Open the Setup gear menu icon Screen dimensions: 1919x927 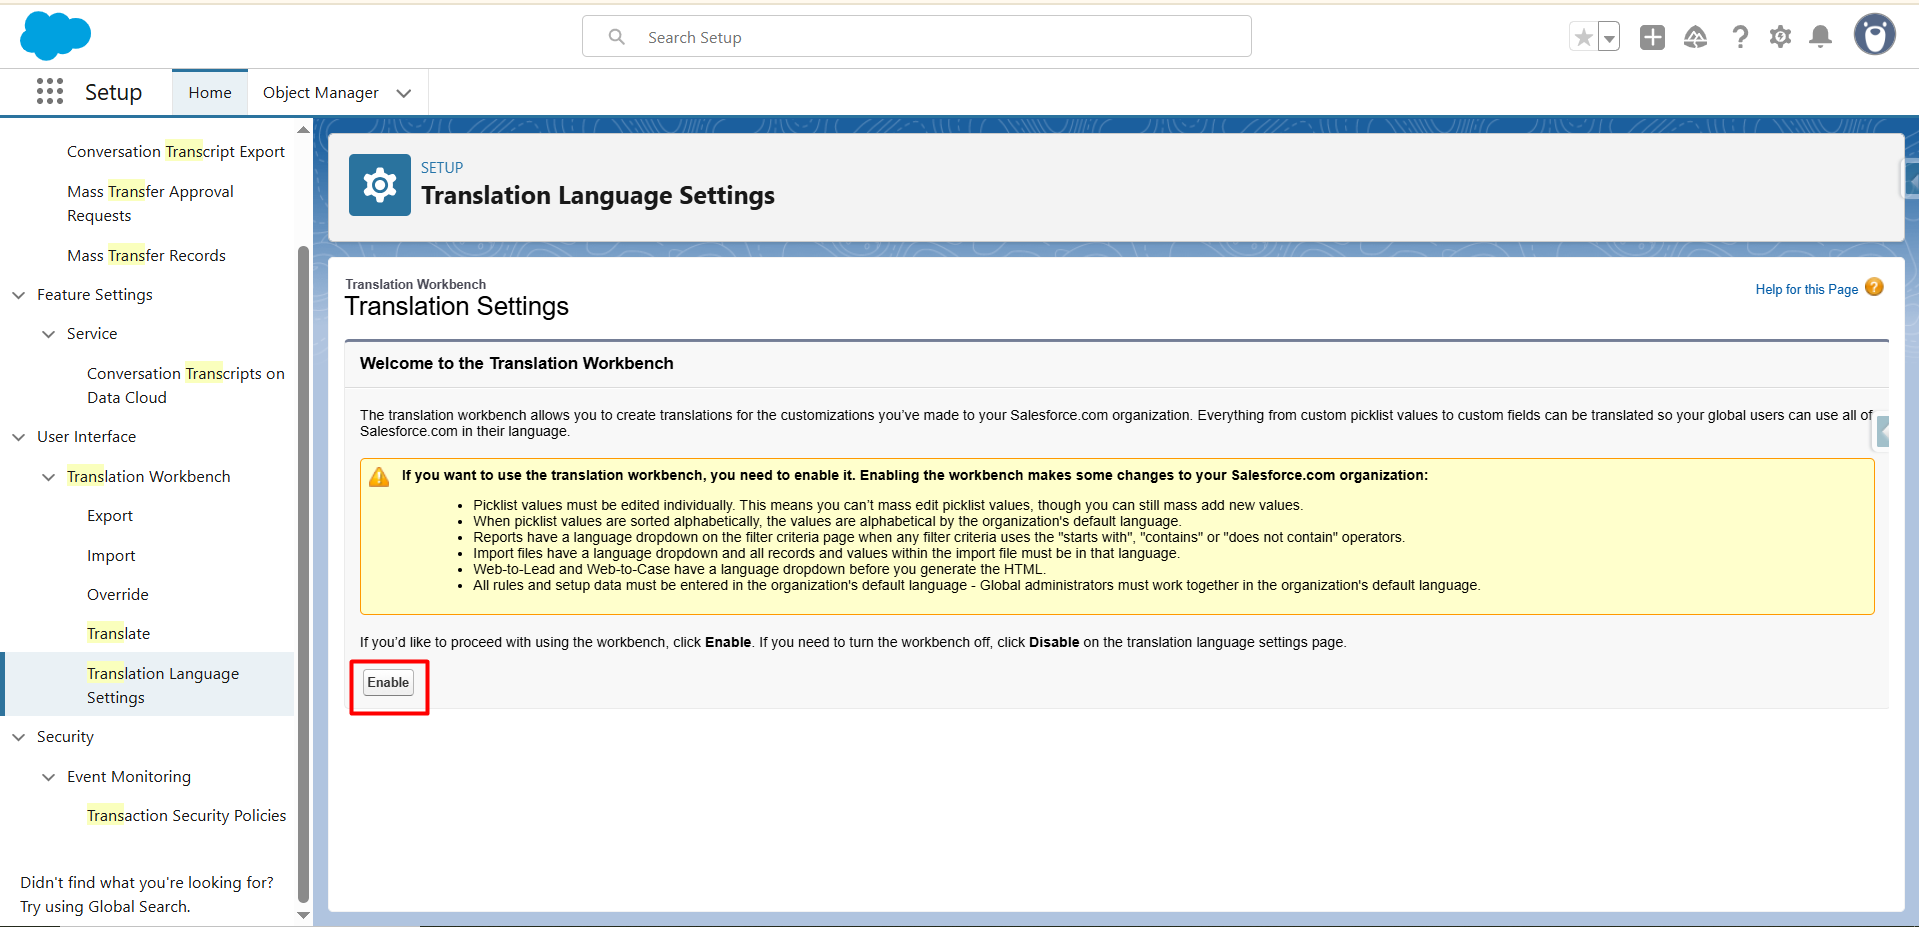point(1780,37)
